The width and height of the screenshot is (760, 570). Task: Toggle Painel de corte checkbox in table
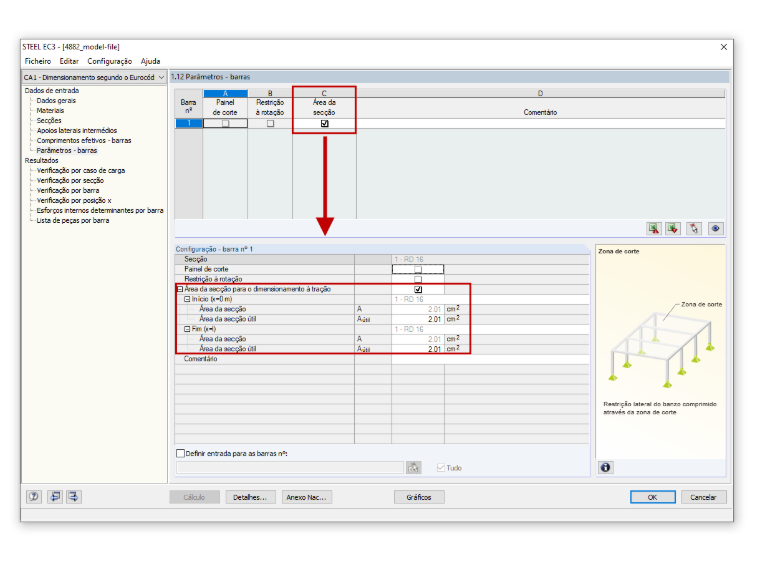[x=225, y=124]
